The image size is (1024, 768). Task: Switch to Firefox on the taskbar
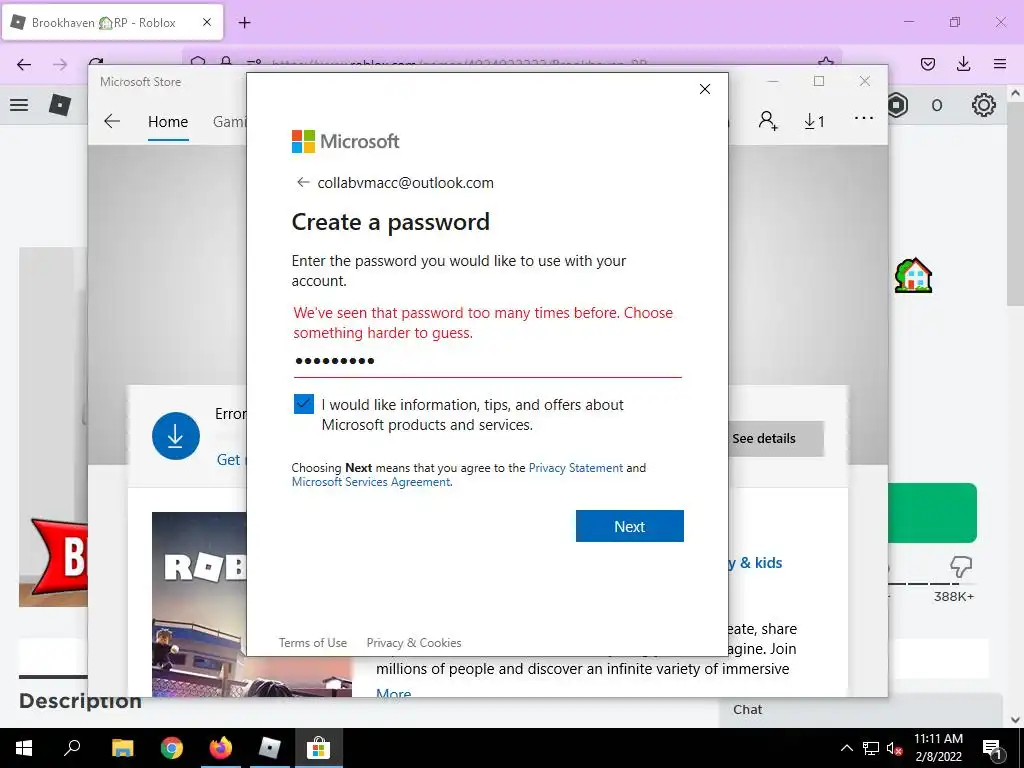(221, 748)
